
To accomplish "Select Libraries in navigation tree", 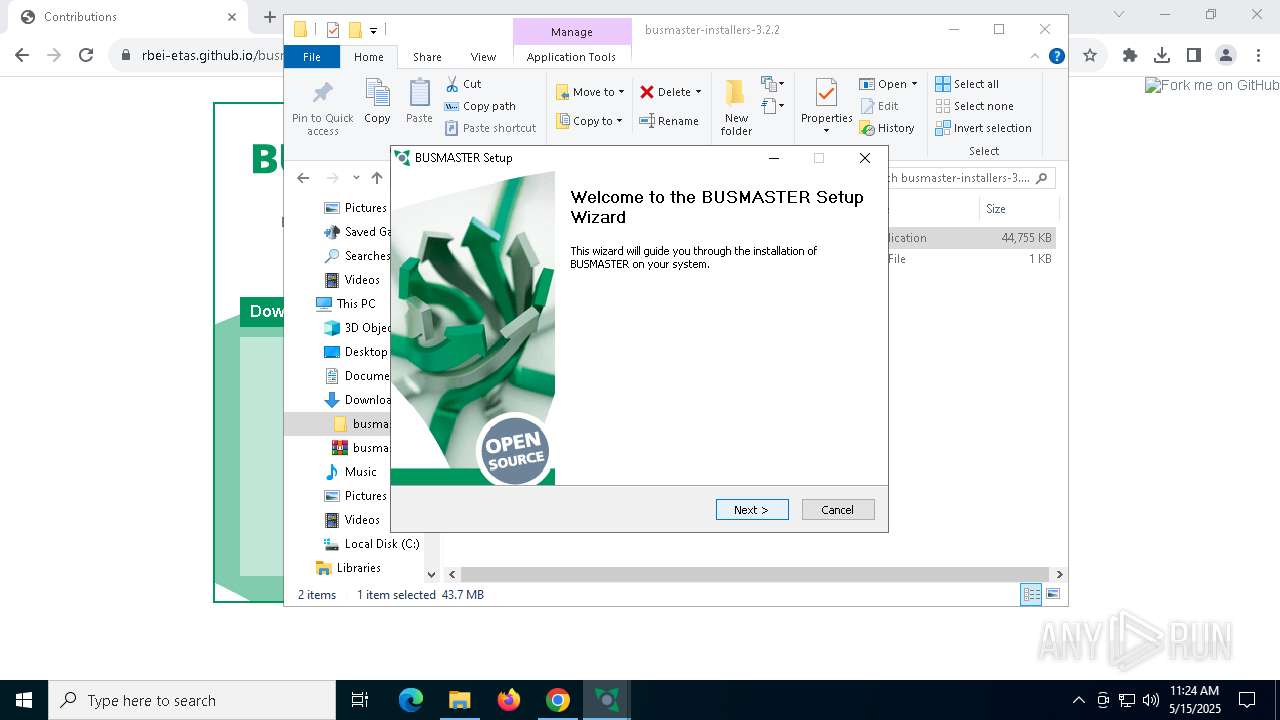I will pos(349,568).
